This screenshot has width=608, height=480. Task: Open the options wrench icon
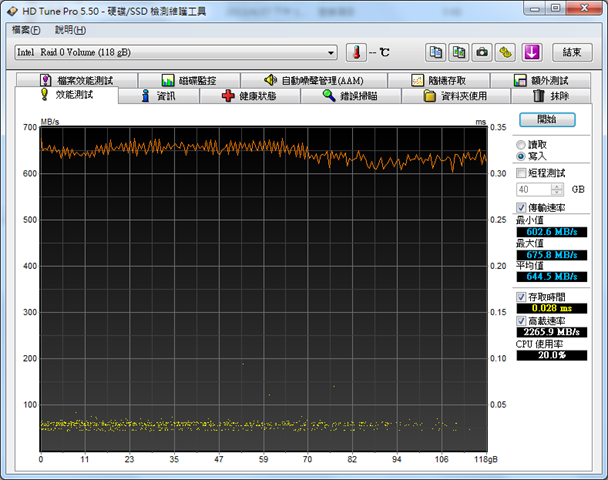pyautogui.click(x=506, y=52)
